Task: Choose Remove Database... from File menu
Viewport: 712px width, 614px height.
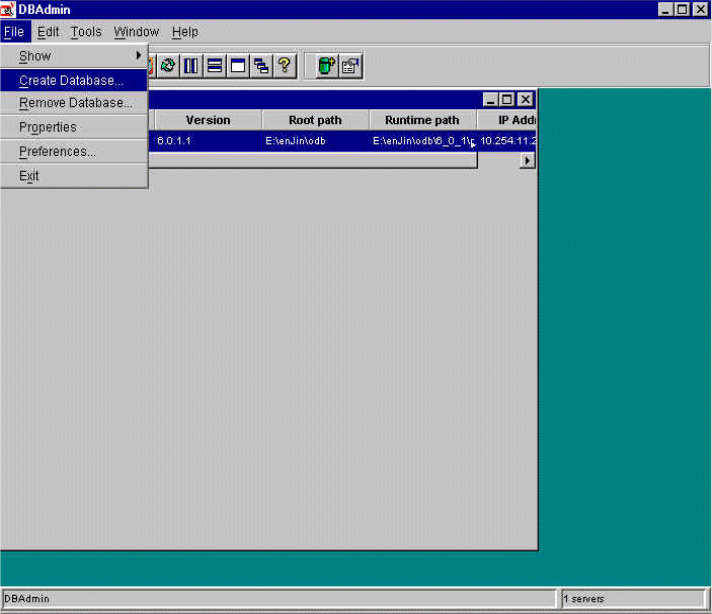Action: click(74, 103)
